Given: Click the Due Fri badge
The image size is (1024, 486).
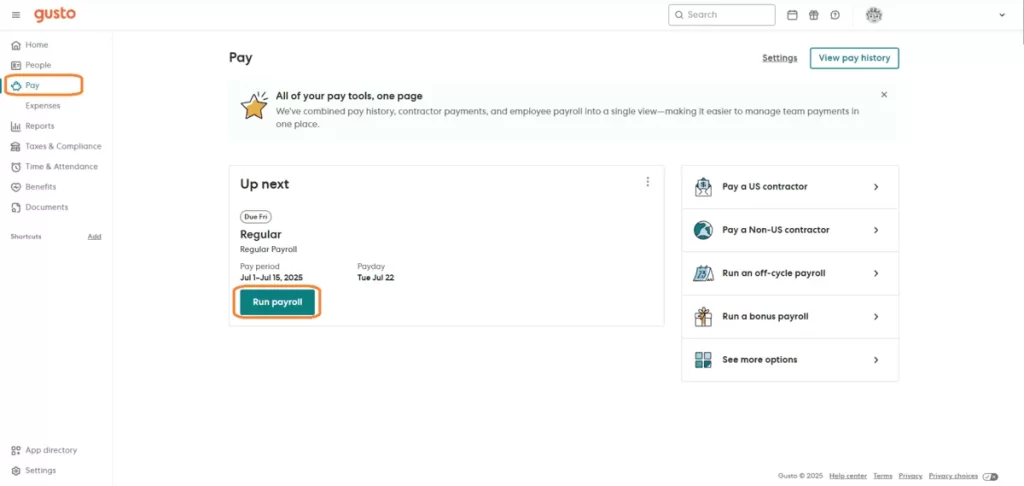Looking at the screenshot, I should 256,216.
